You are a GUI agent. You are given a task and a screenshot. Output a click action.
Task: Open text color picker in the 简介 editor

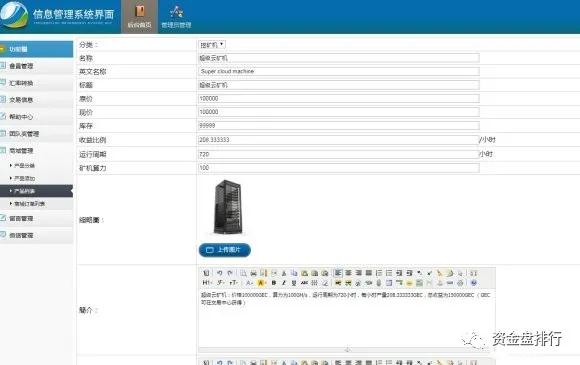click(x=249, y=283)
